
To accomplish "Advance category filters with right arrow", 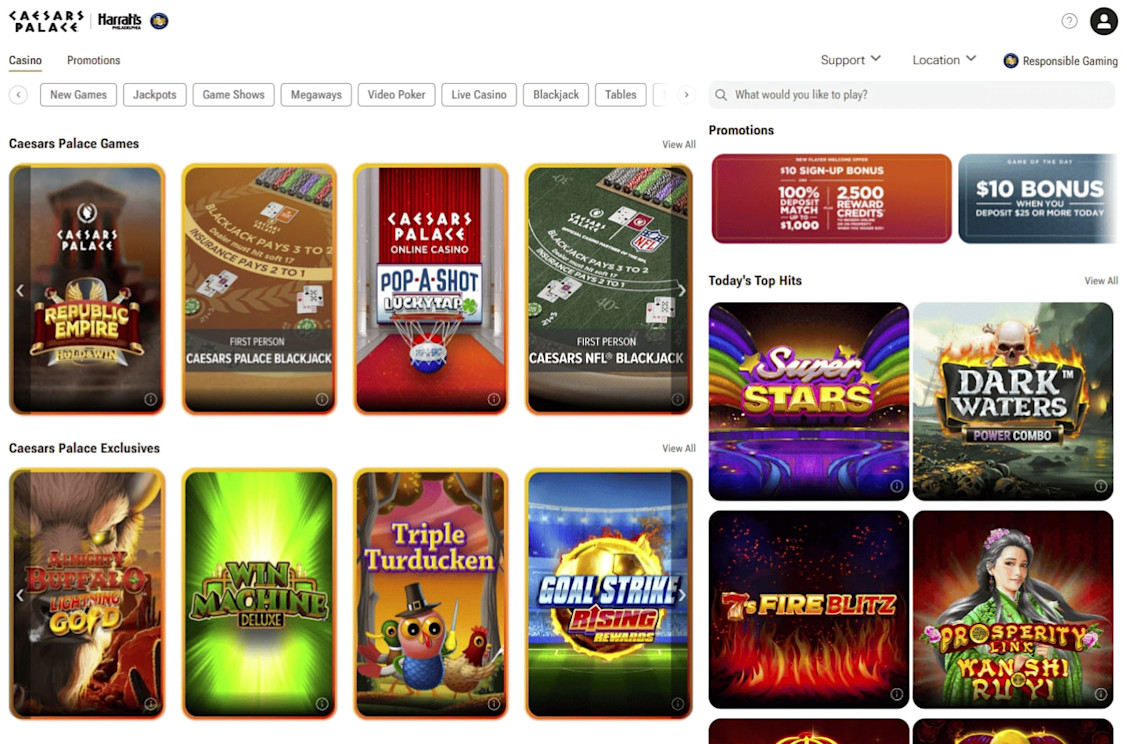I will pyautogui.click(x=686, y=94).
